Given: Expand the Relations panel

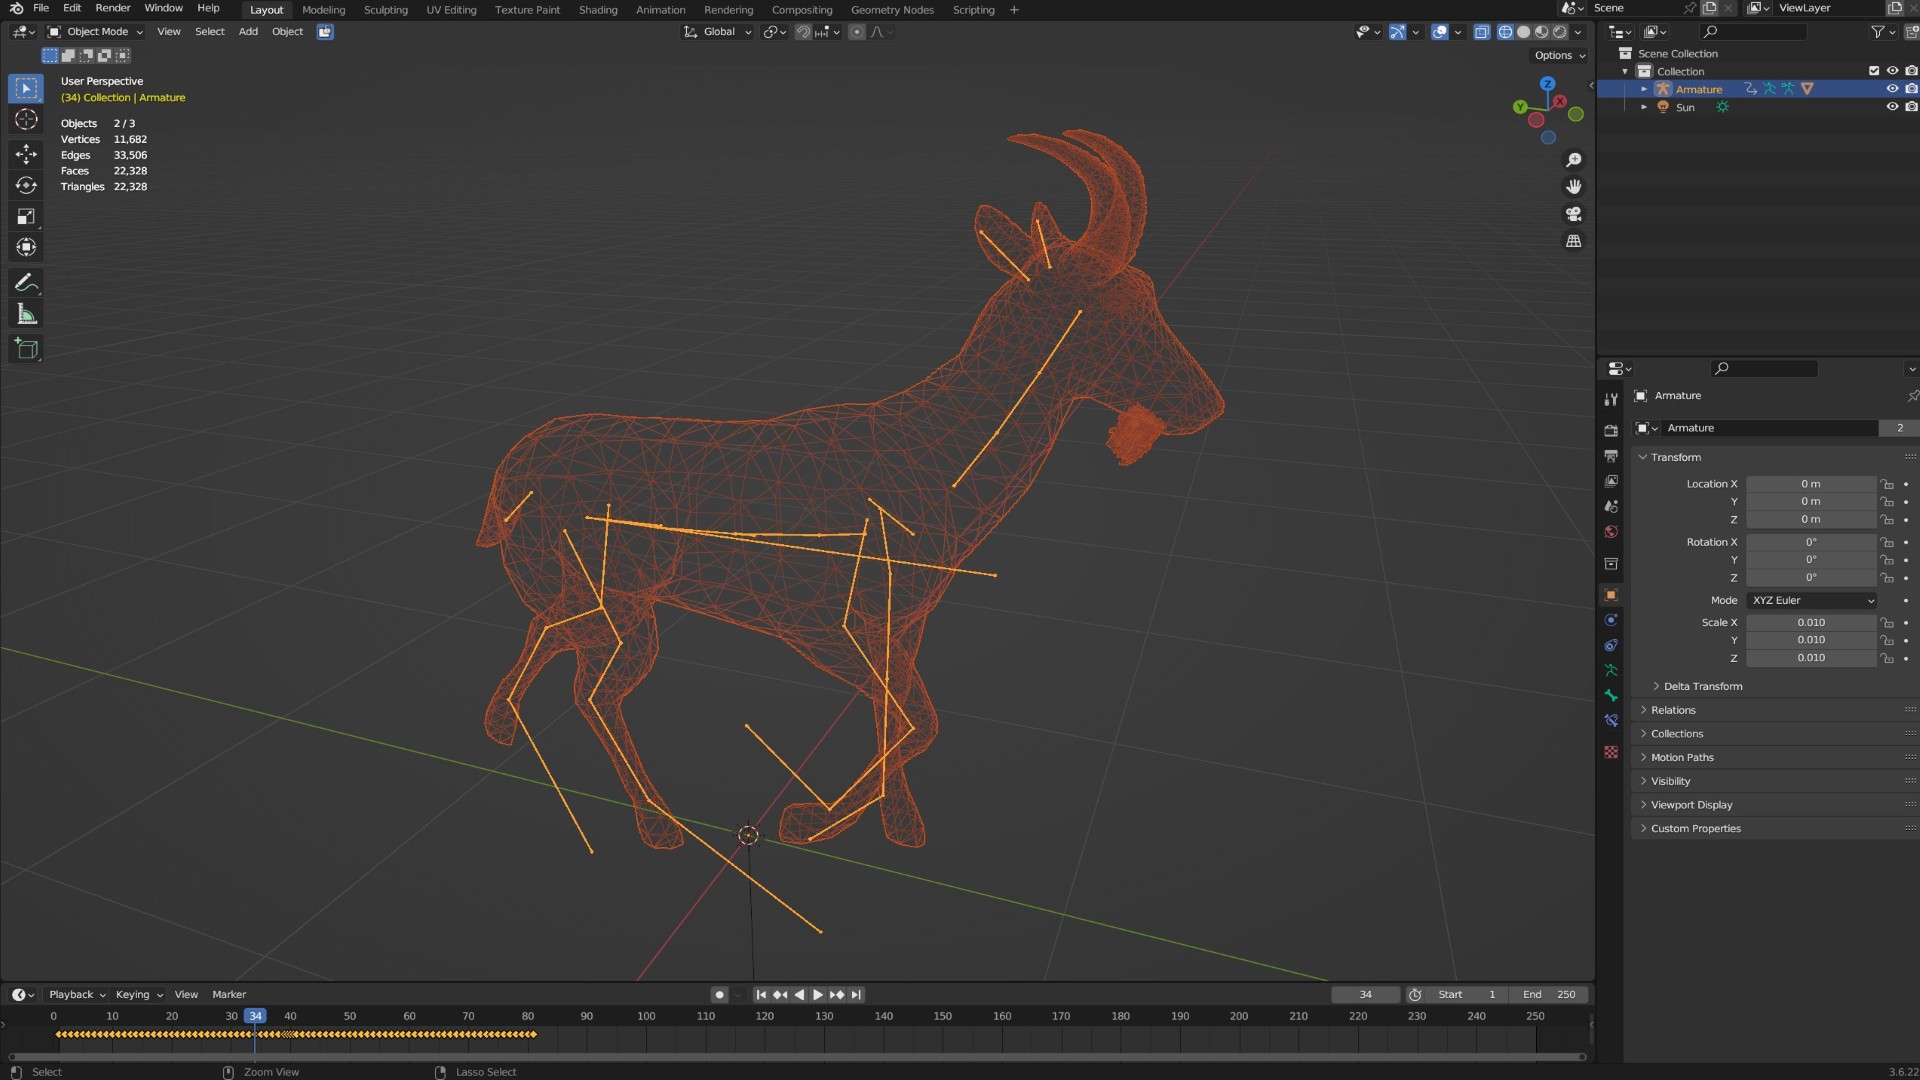Looking at the screenshot, I should tap(1673, 711).
